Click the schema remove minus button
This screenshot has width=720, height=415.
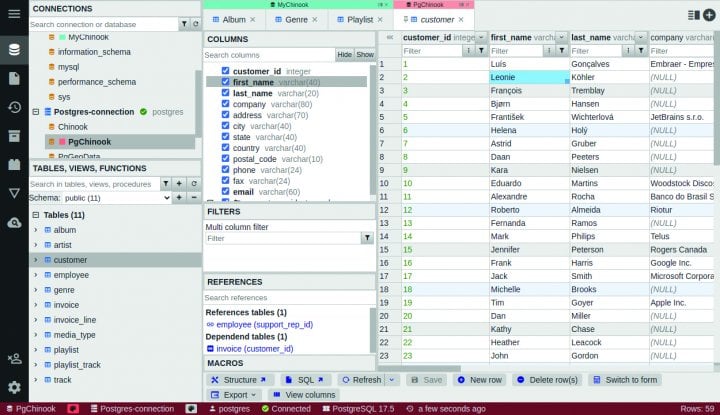[194, 198]
